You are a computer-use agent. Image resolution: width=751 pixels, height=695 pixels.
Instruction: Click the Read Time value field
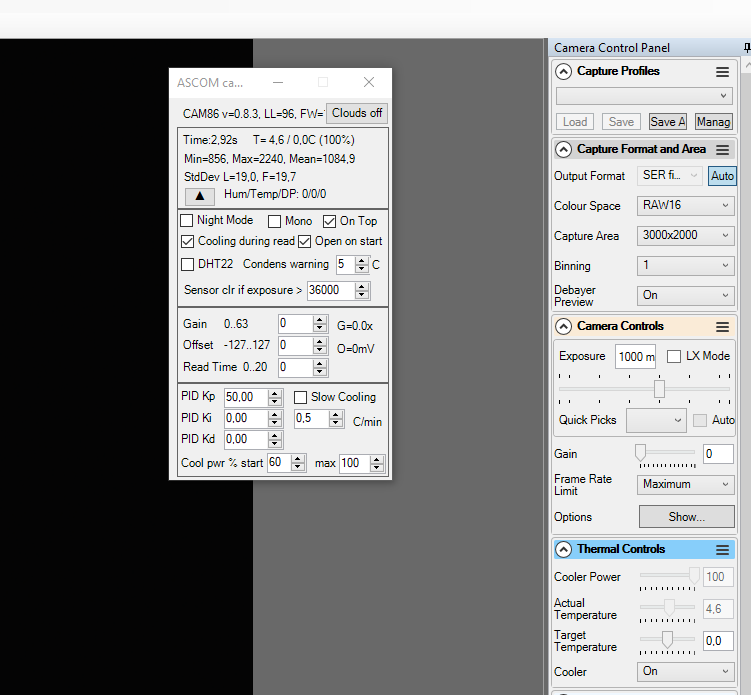point(296,367)
